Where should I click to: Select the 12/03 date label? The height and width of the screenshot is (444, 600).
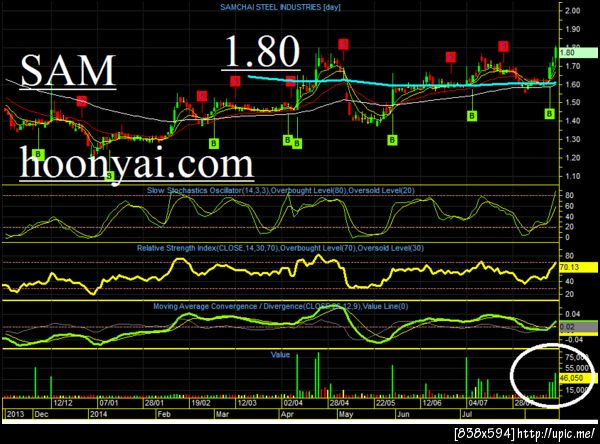pyautogui.click(x=247, y=403)
